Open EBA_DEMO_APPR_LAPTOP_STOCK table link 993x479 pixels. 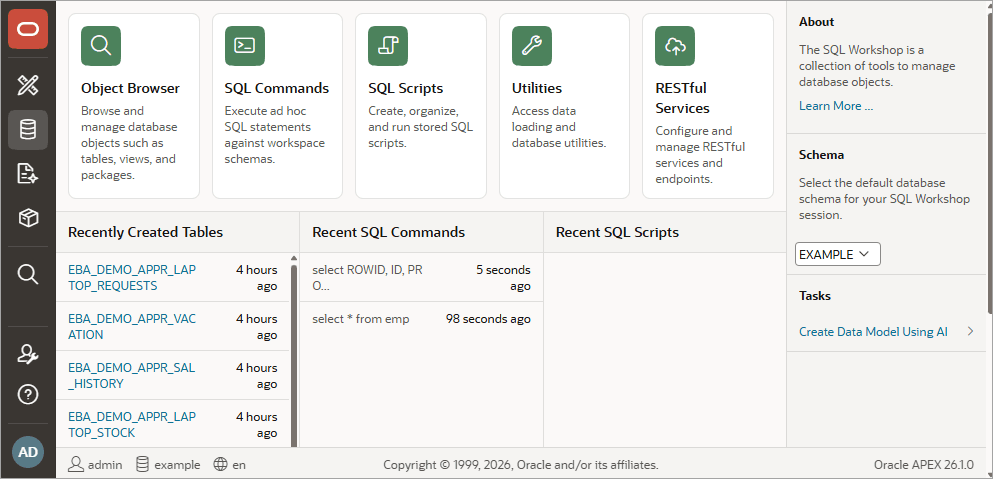(132, 425)
